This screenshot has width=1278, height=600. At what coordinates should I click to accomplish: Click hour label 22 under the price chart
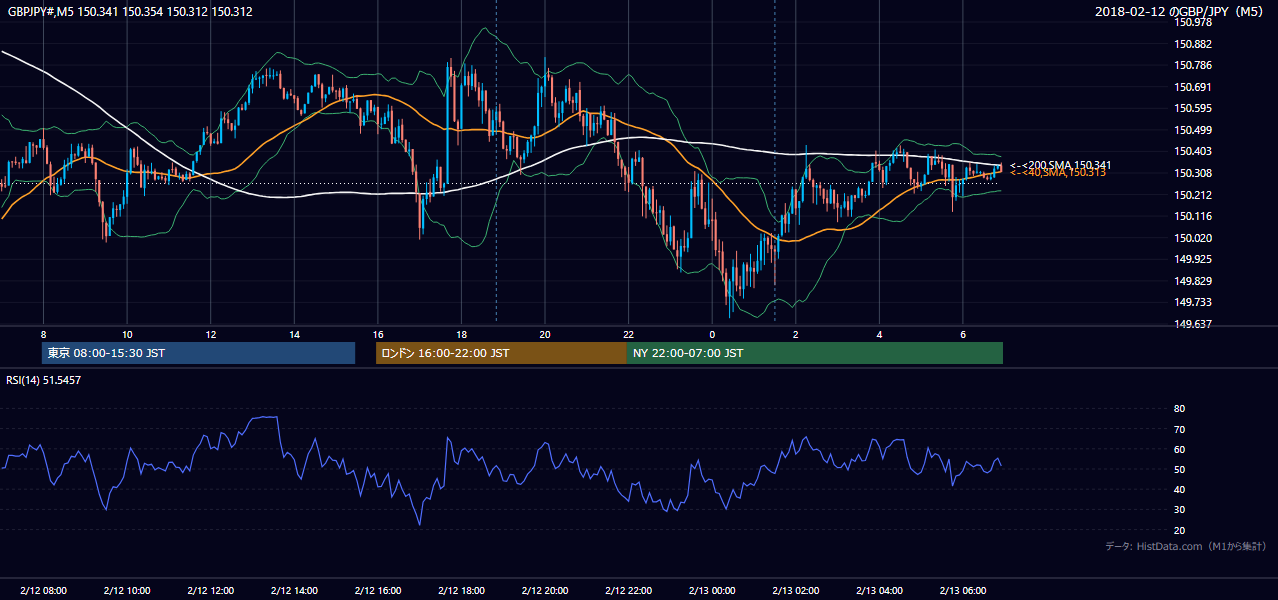tap(629, 334)
